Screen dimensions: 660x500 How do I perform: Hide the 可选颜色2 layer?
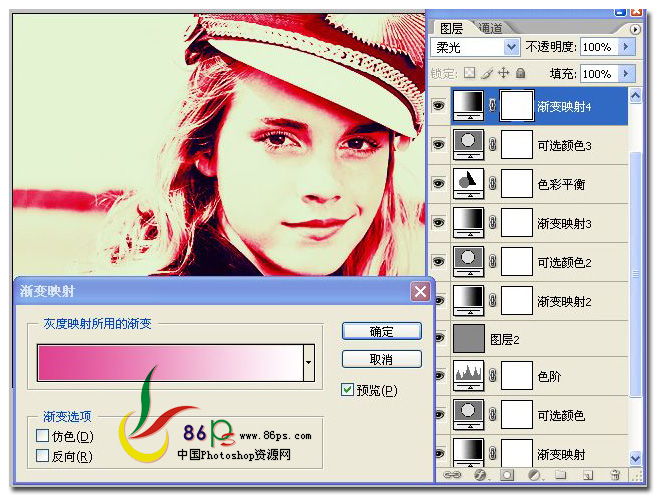[439, 261]
